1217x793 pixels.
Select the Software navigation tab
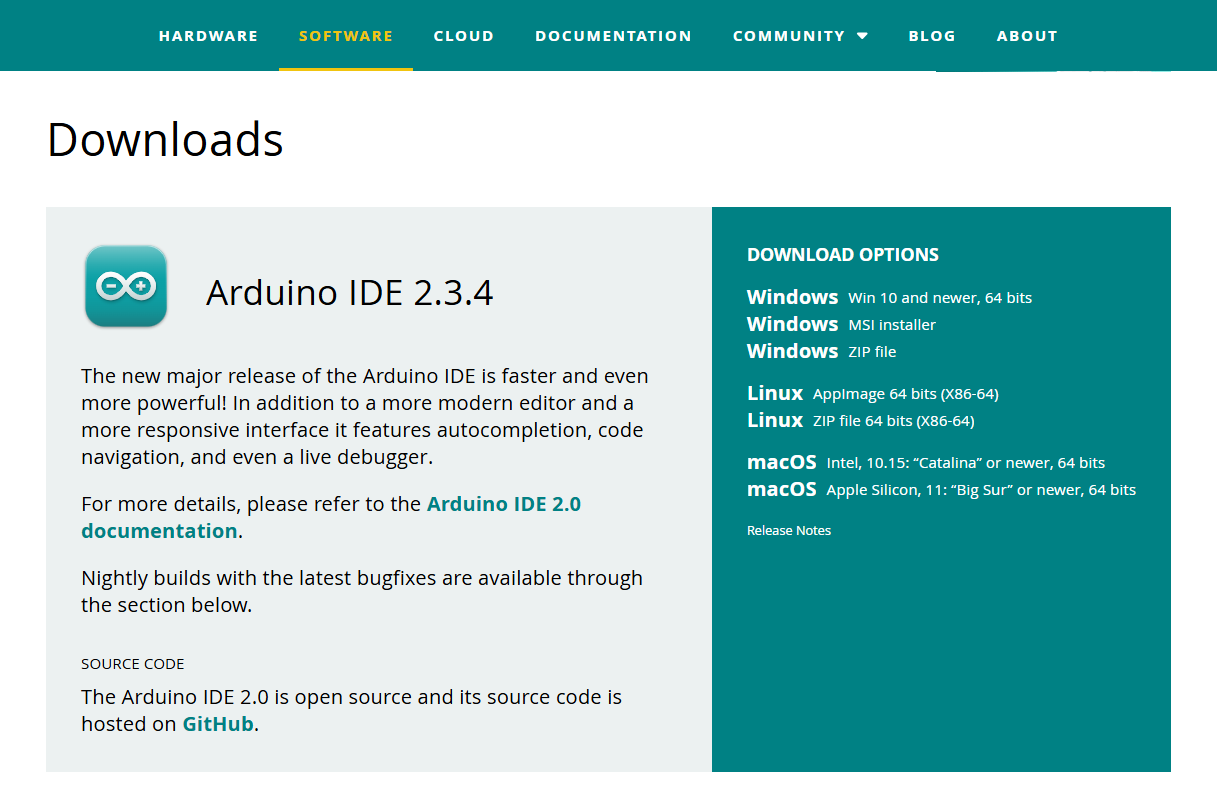[346, 36]
